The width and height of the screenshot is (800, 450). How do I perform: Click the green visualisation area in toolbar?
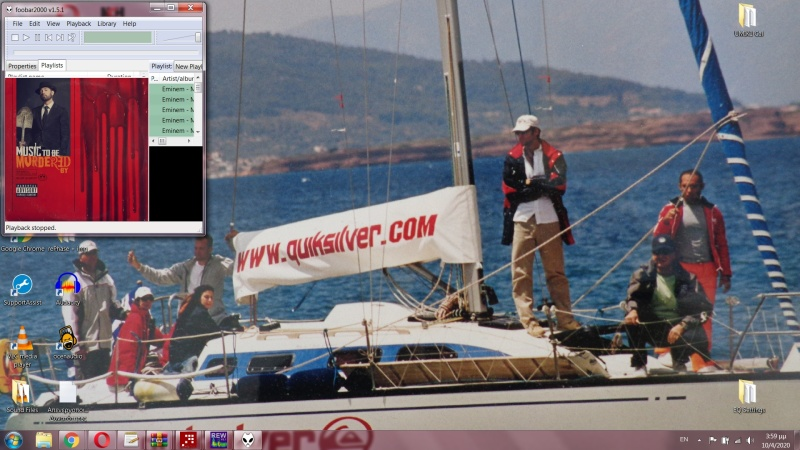118,37
